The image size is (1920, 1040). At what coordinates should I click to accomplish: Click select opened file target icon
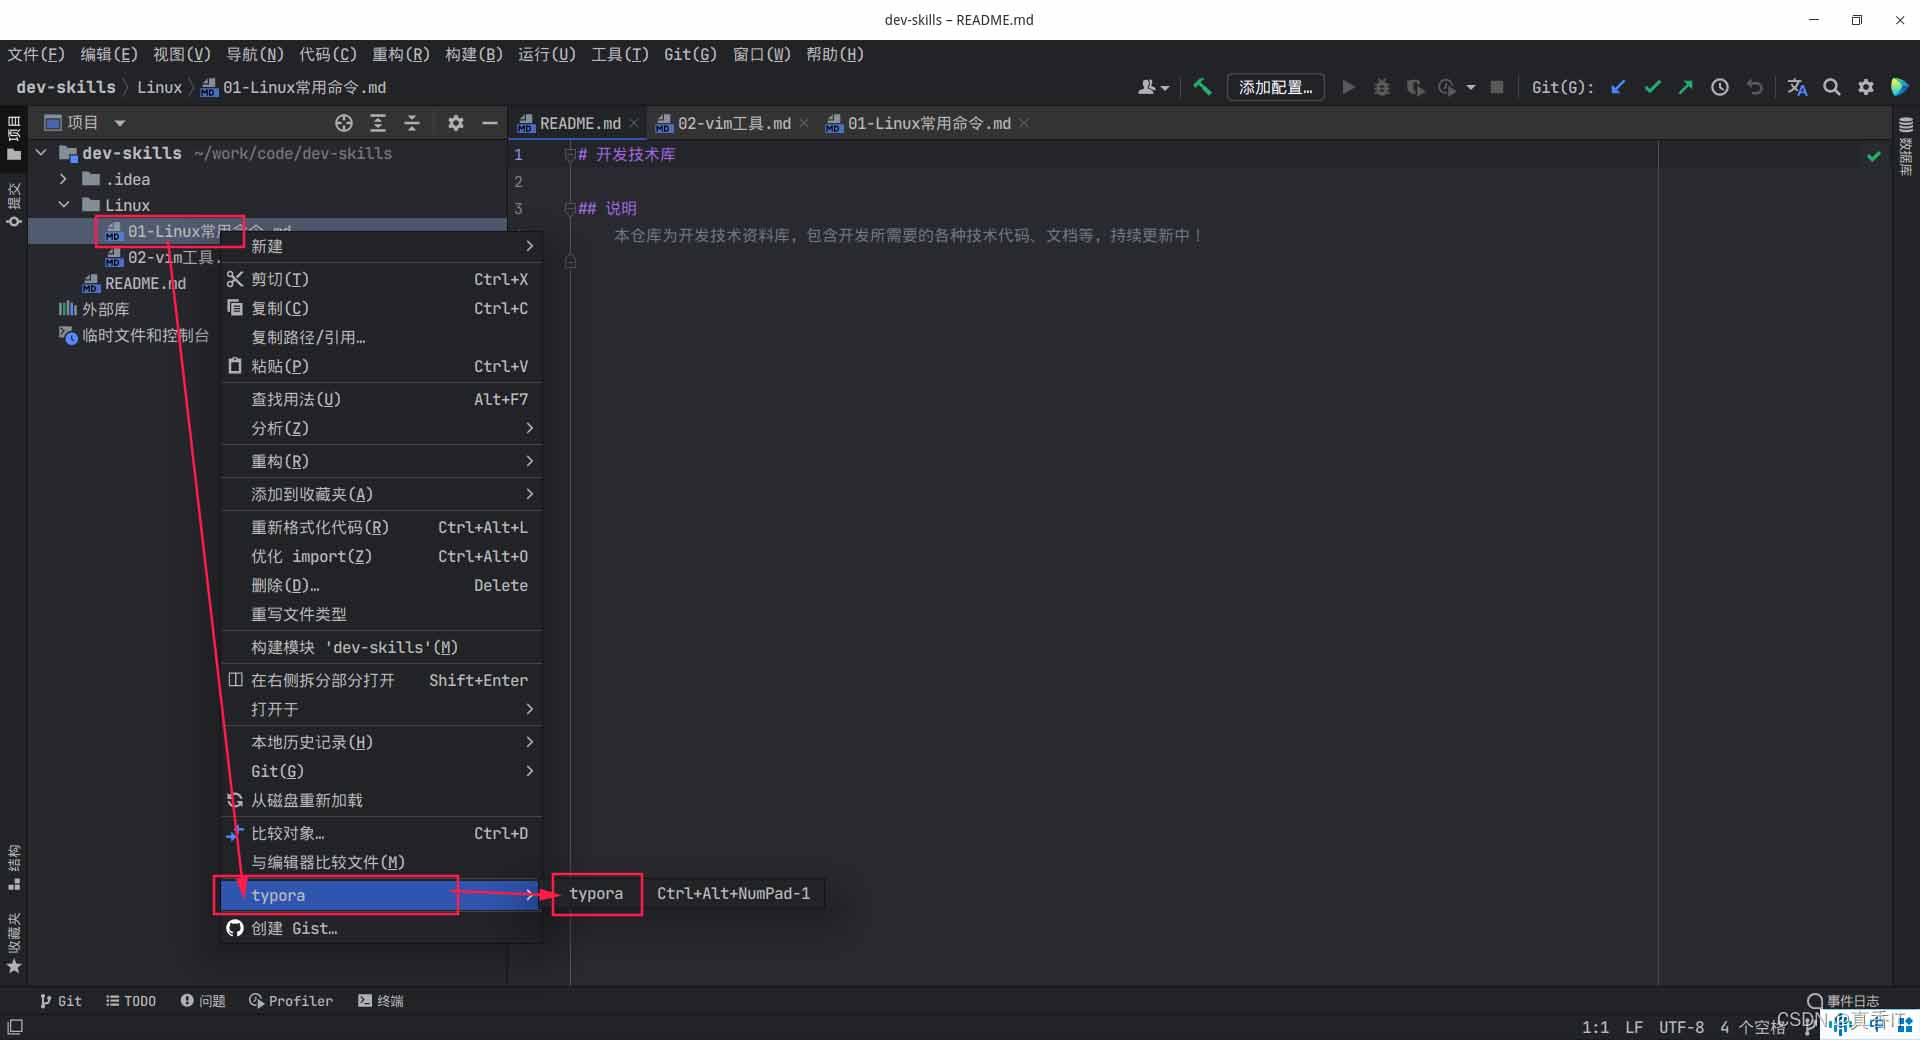[x=344, y=123]
